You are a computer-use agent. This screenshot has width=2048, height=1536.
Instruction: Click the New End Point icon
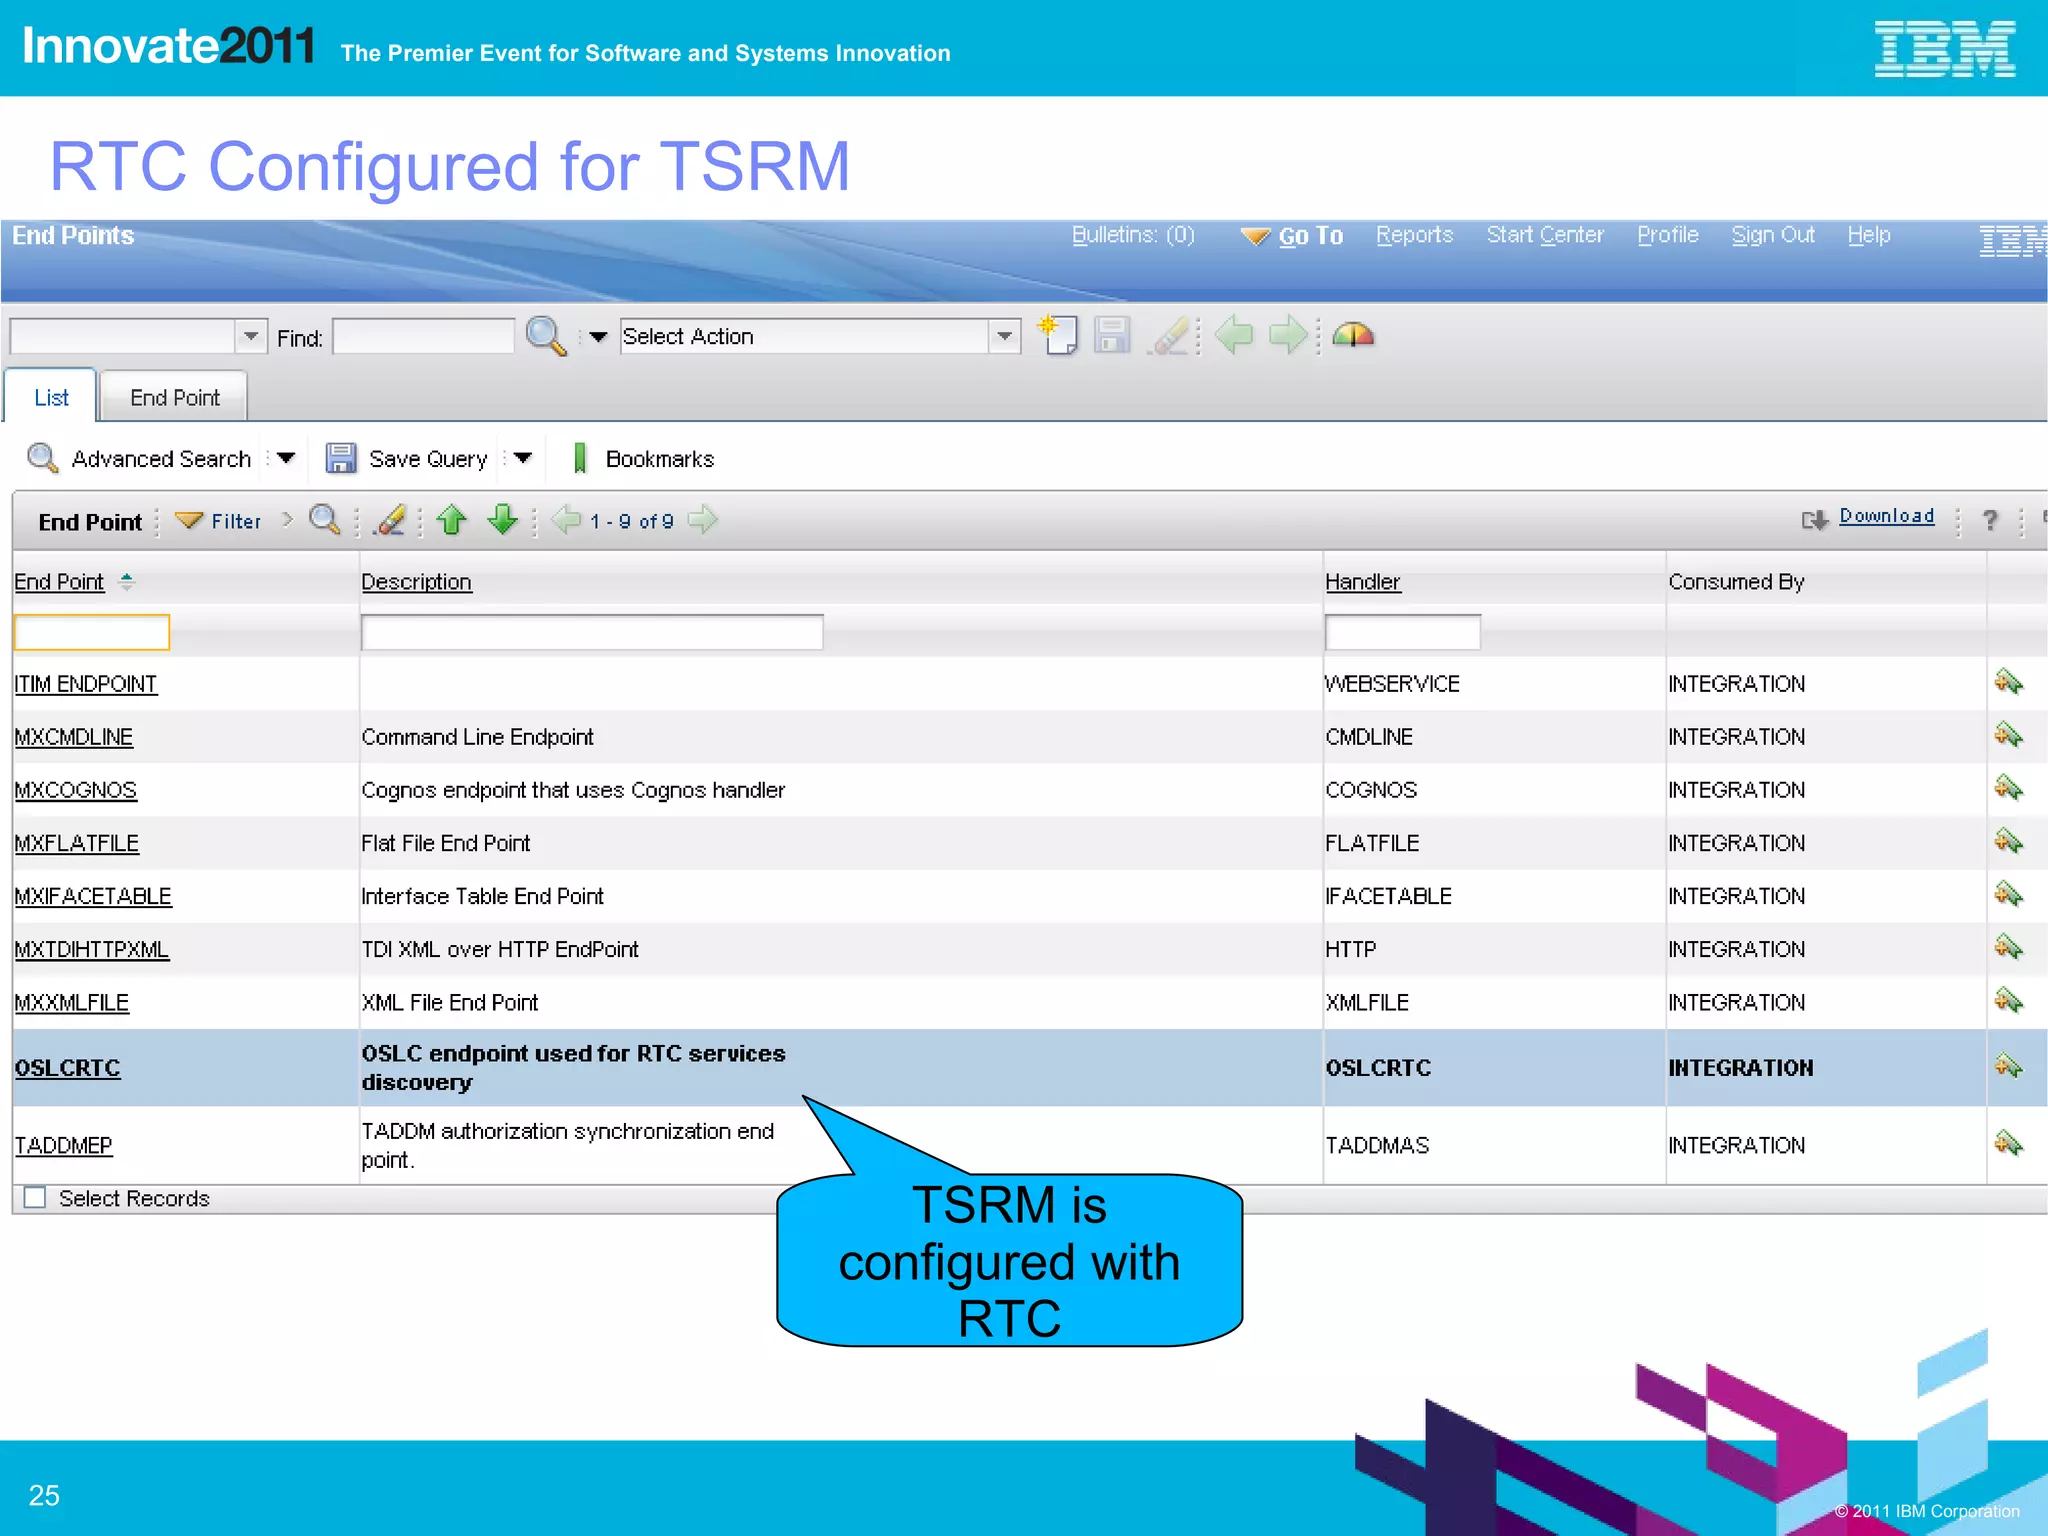[x=1058, y=335]
